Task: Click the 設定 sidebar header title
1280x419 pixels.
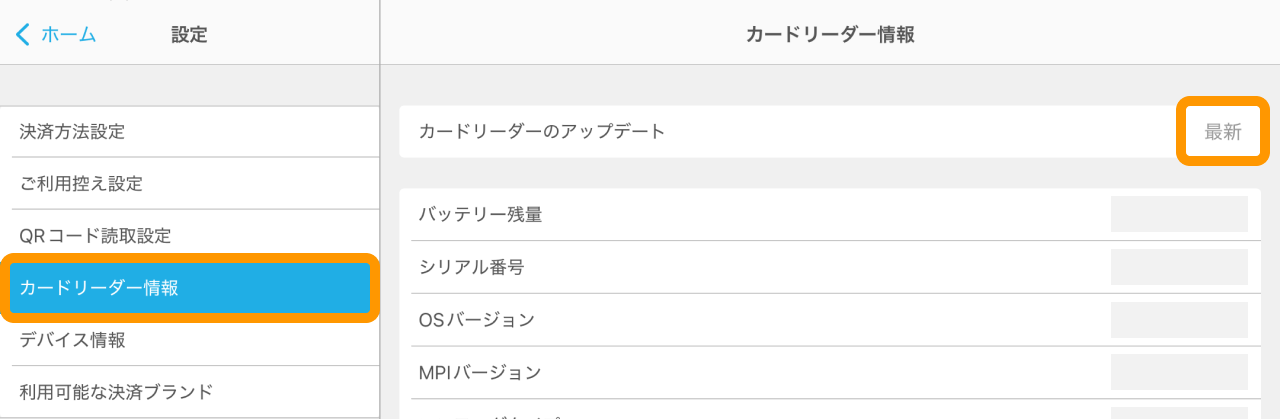Action: click(189, 35)
